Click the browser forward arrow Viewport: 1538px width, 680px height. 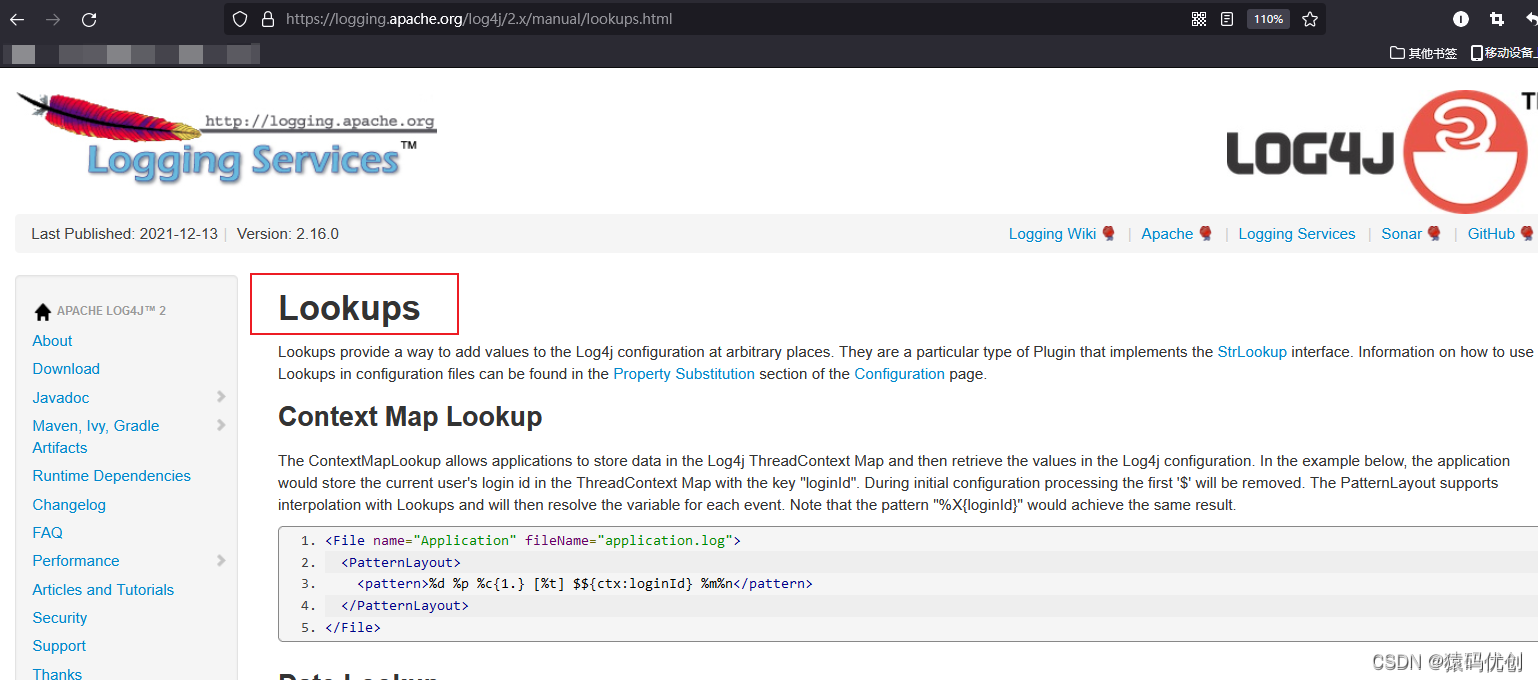[x=53, y=19]
